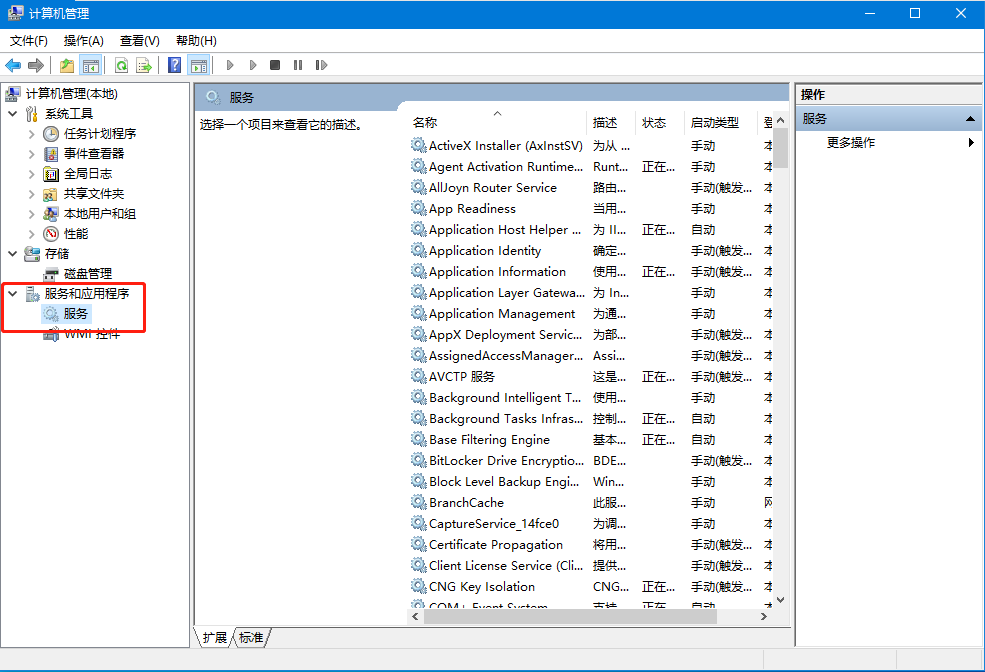Click the Export List icon
The image size is (985, 672).
[x=143, y=64]
